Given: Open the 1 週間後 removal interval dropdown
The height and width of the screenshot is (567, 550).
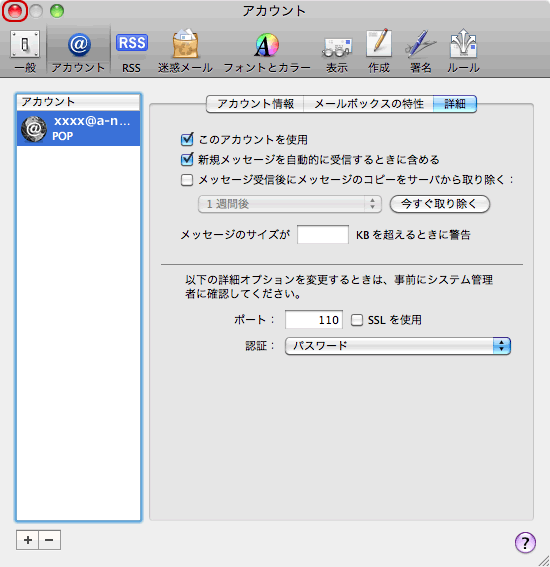Looking at the screenshot, I should pyautogui.click(x=290, y=204).
